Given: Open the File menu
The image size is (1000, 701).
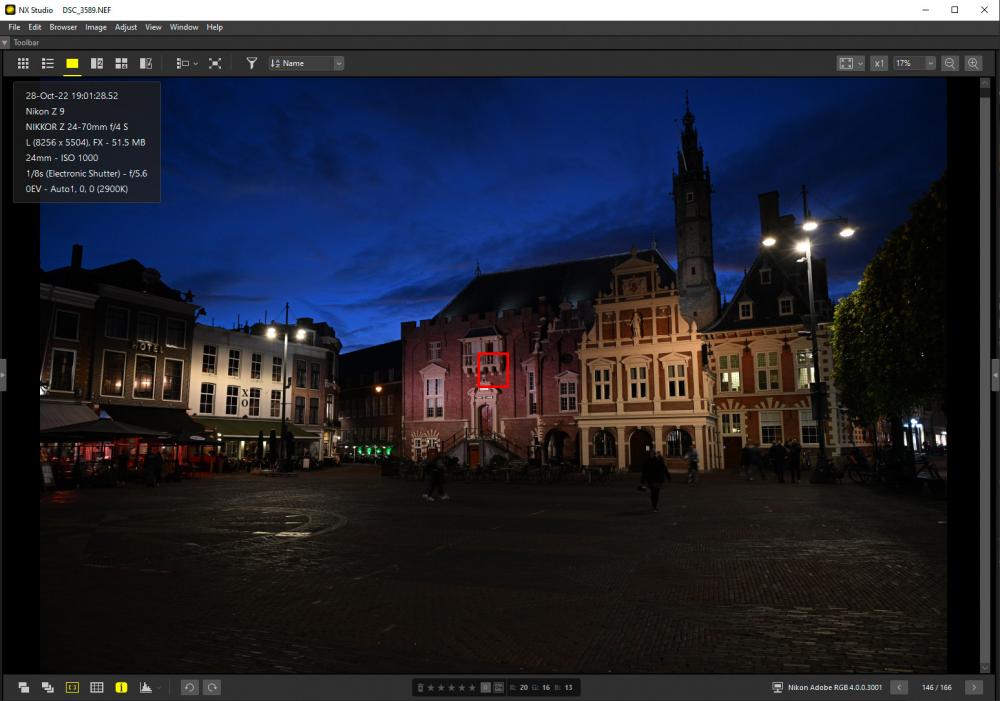Looking at the screenshot, I should pyautogui.click(x=14, y=27).
